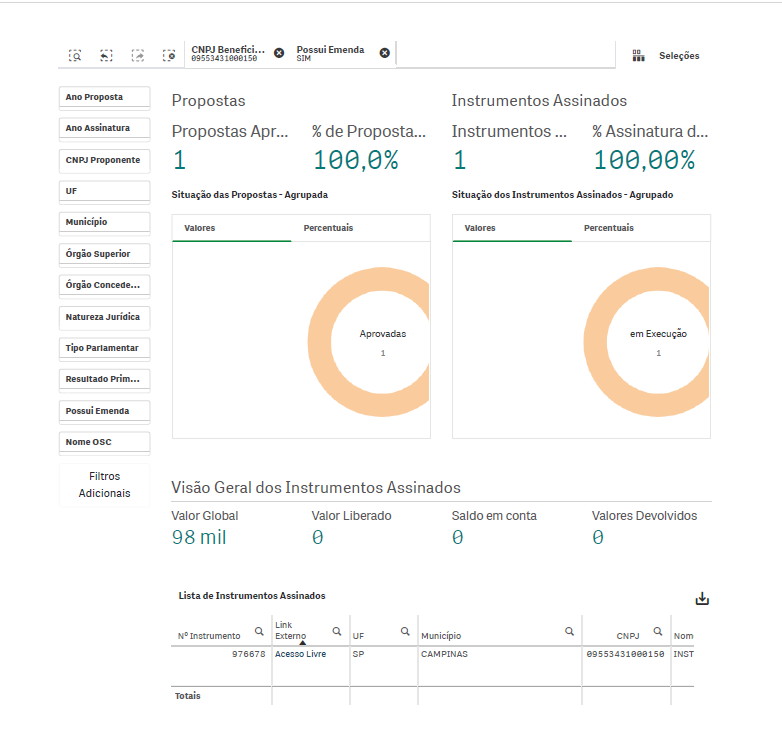Image resolution: width=782 pixels, height=743 pixels.
Task: Remove the CNPJ Beneficiário selection filter
Action: pos(279,53)
